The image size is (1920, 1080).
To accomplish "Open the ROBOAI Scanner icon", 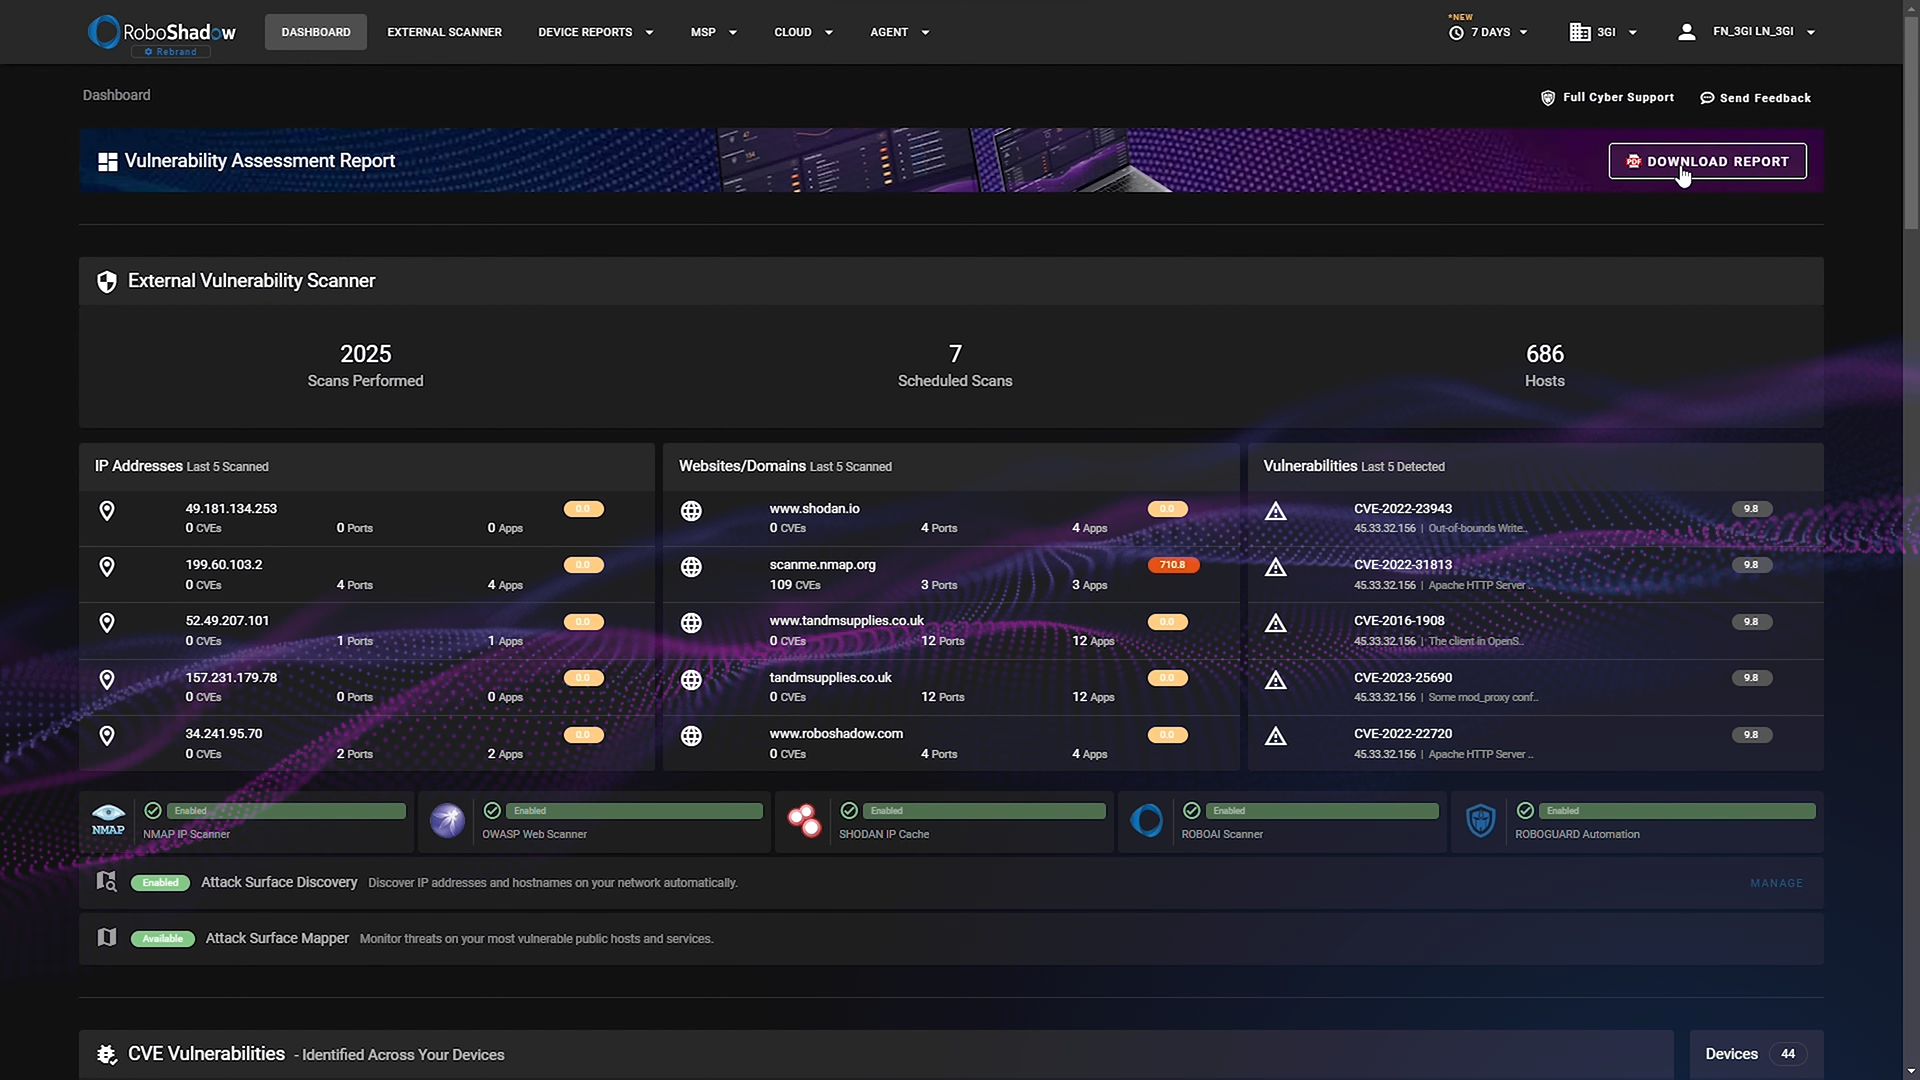I will [1148, 820].
